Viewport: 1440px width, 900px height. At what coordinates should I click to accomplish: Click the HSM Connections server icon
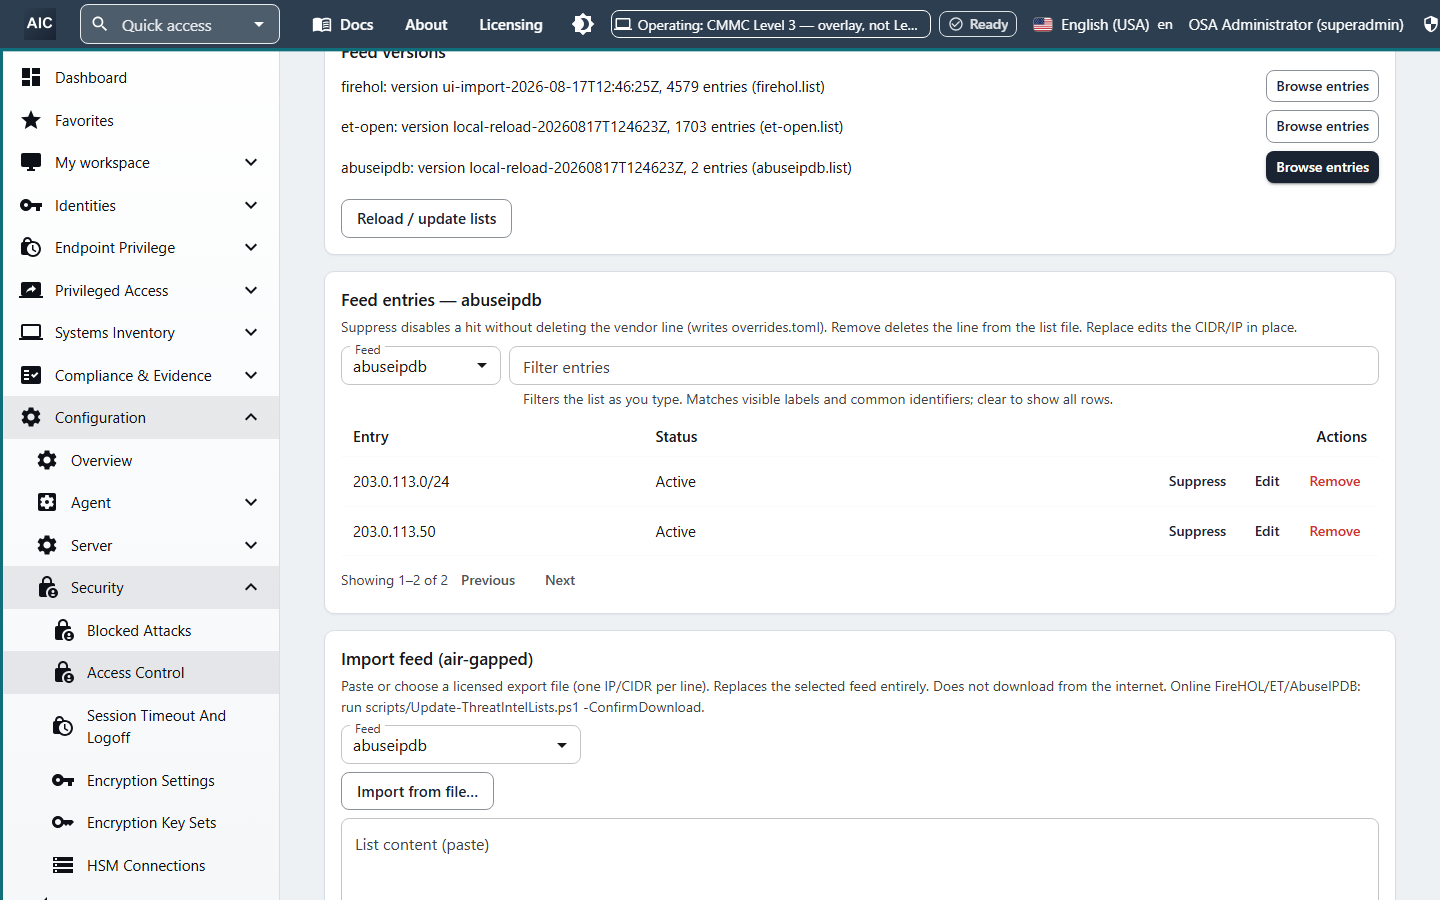coord(63,865)
